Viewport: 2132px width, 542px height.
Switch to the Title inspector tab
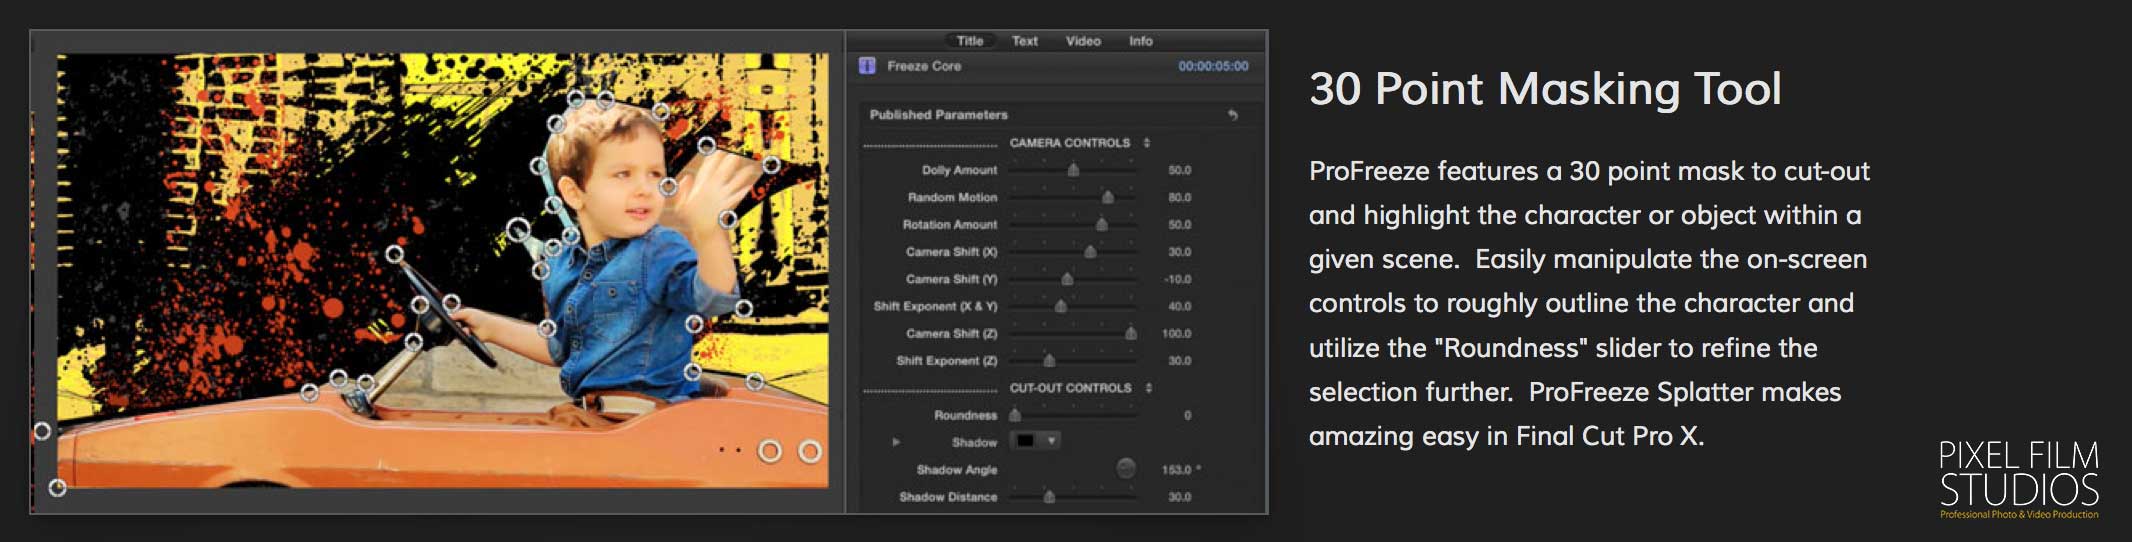969,41
